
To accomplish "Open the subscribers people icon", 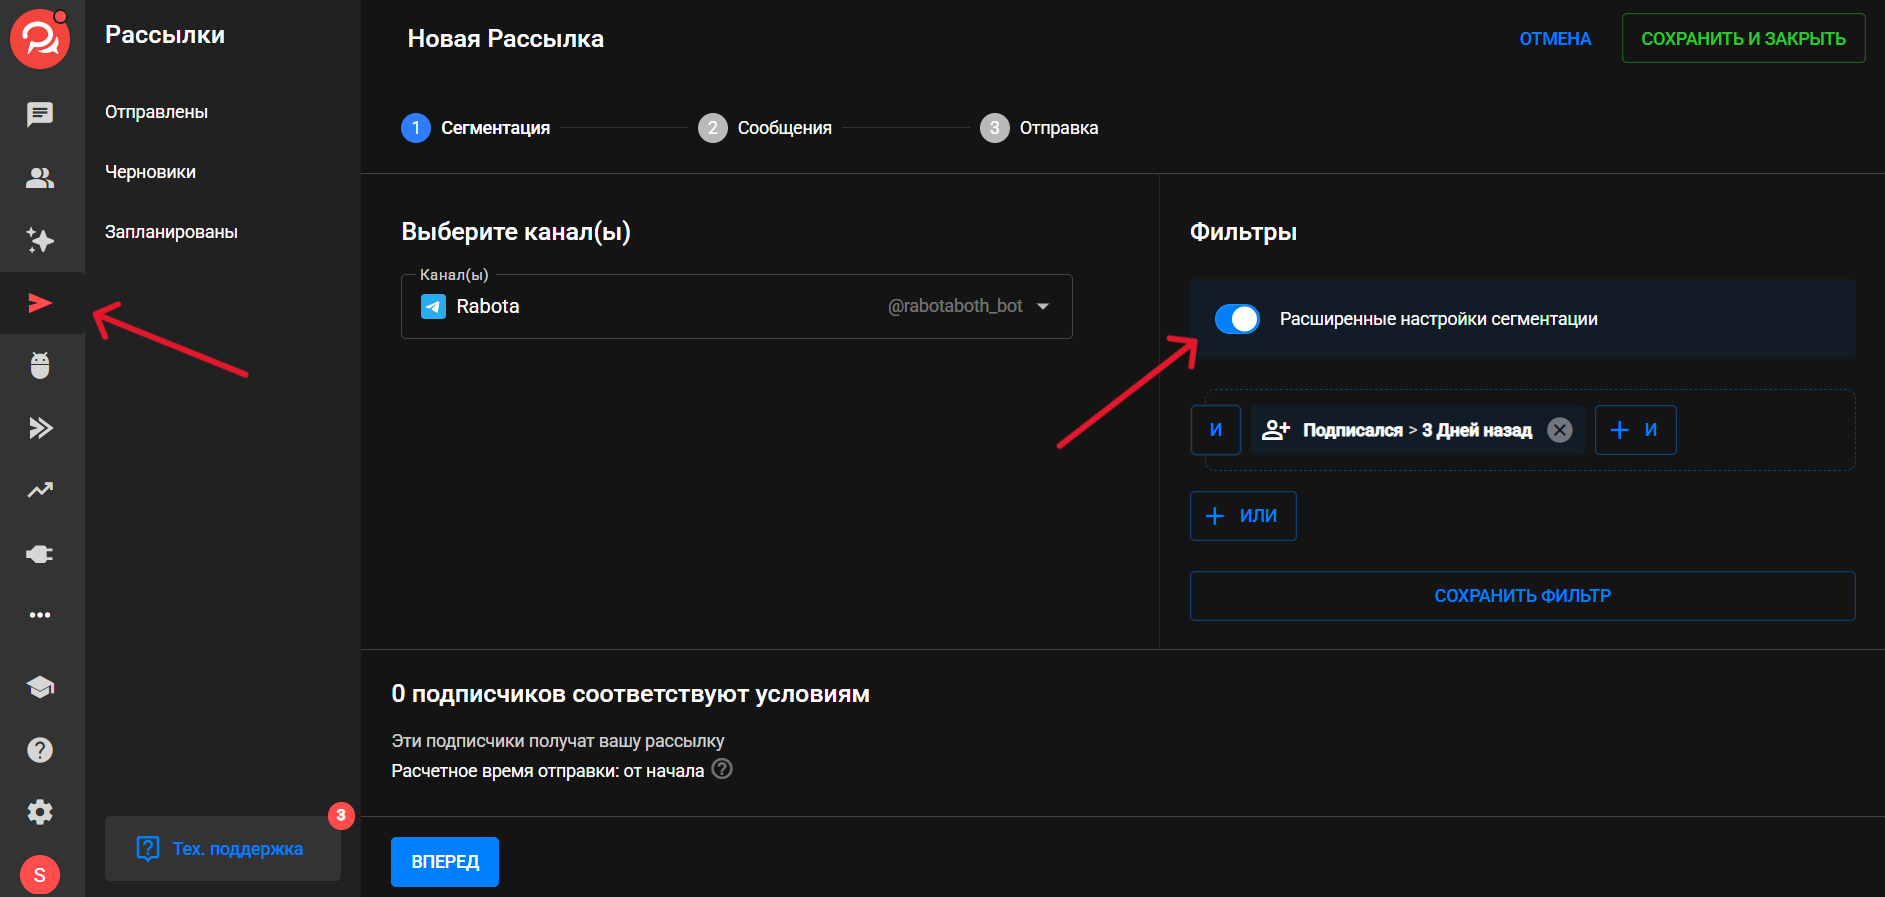I will click(40, 178).
